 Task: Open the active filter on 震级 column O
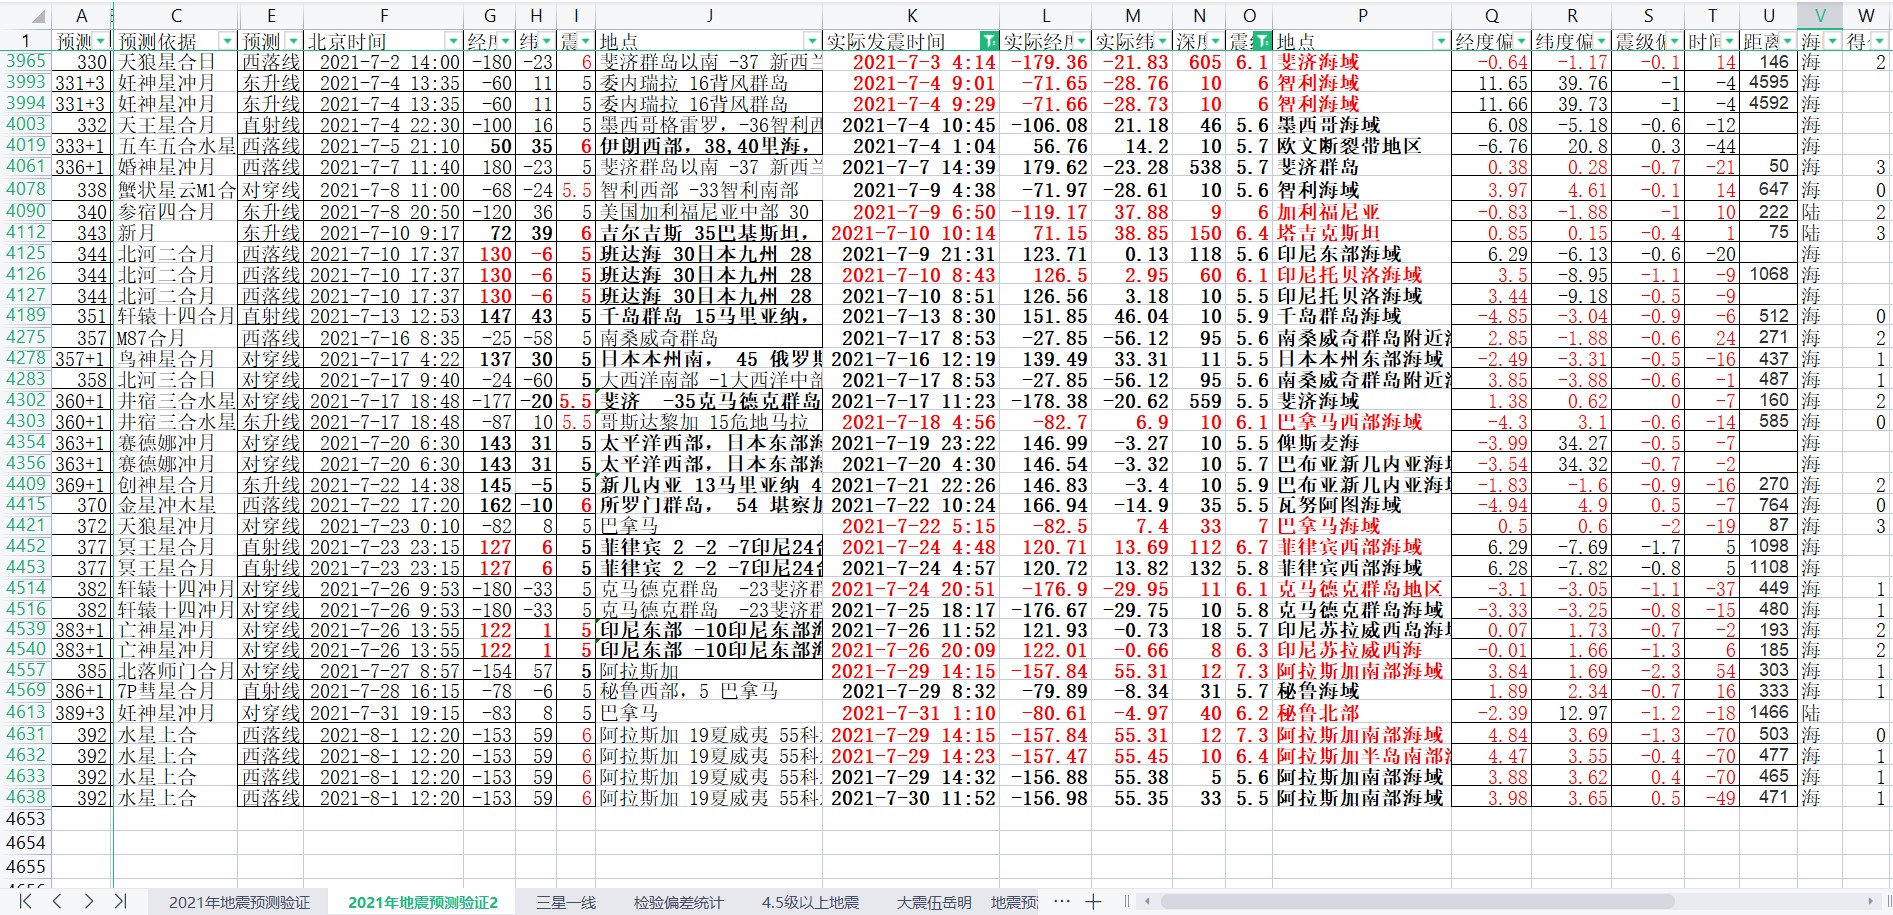click(x=1262, y=41)
